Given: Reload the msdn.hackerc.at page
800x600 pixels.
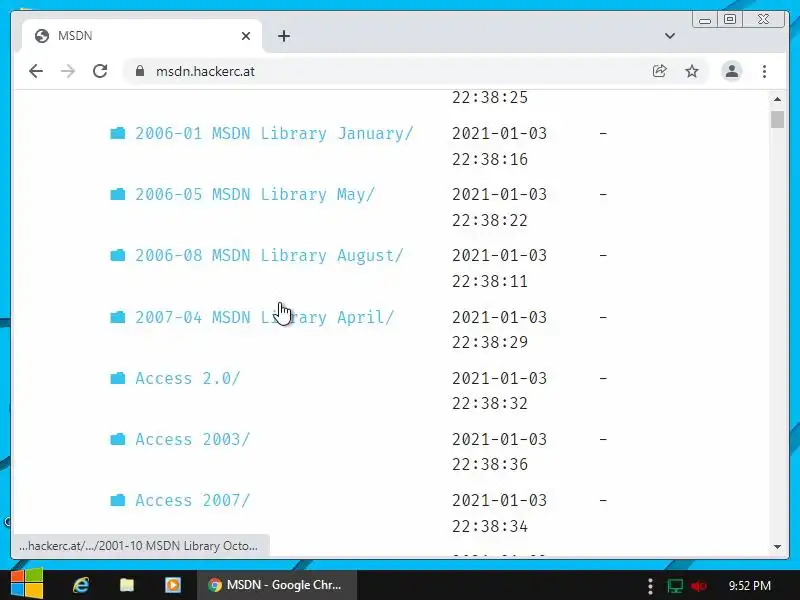Looking at the screenshot, I should point(100,71).
